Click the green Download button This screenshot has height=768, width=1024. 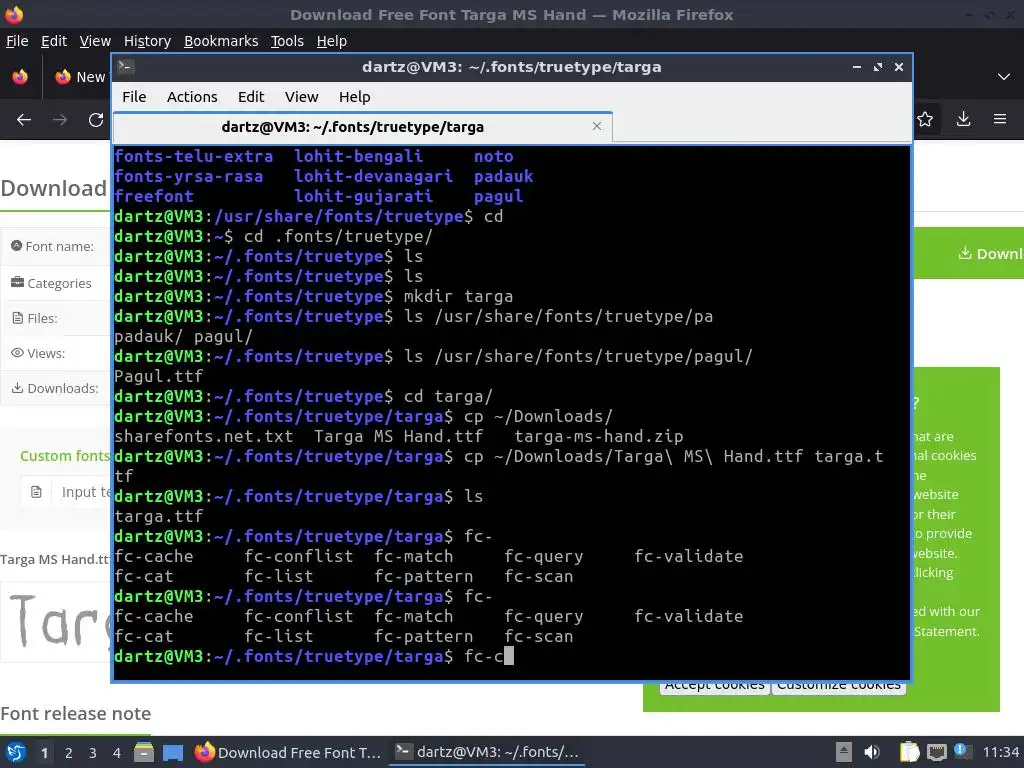click(x=968, y=253)
